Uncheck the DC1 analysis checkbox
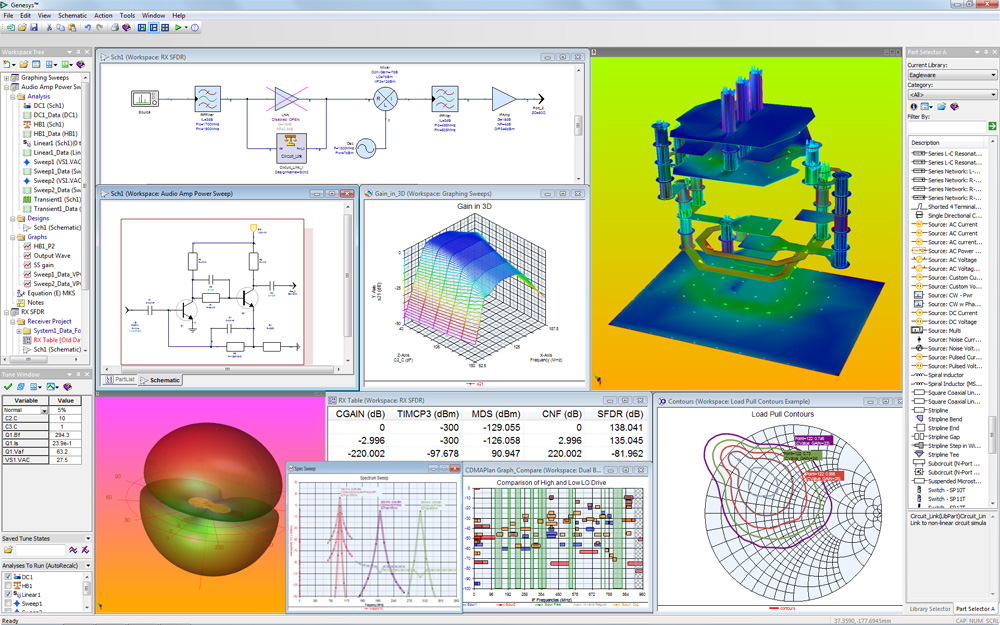 [x=8, y=577]
